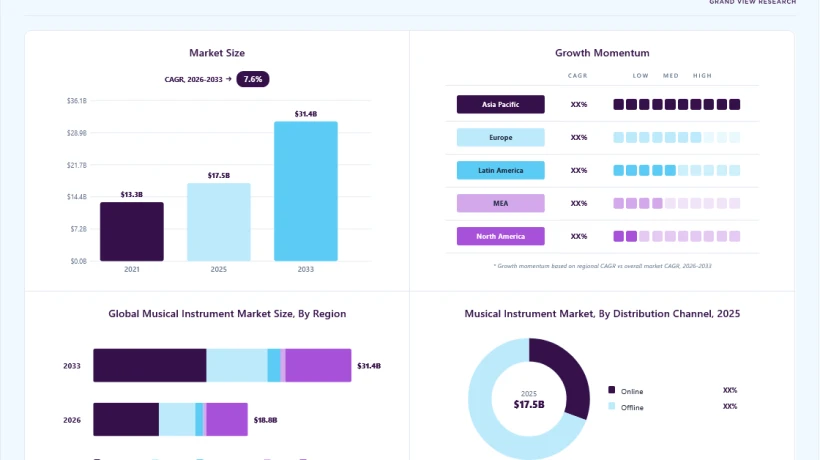The width and height of the screenshot is (820, 460).
Task: Click the "$7.2B" y-axis label
Action: tap(78, 229)
